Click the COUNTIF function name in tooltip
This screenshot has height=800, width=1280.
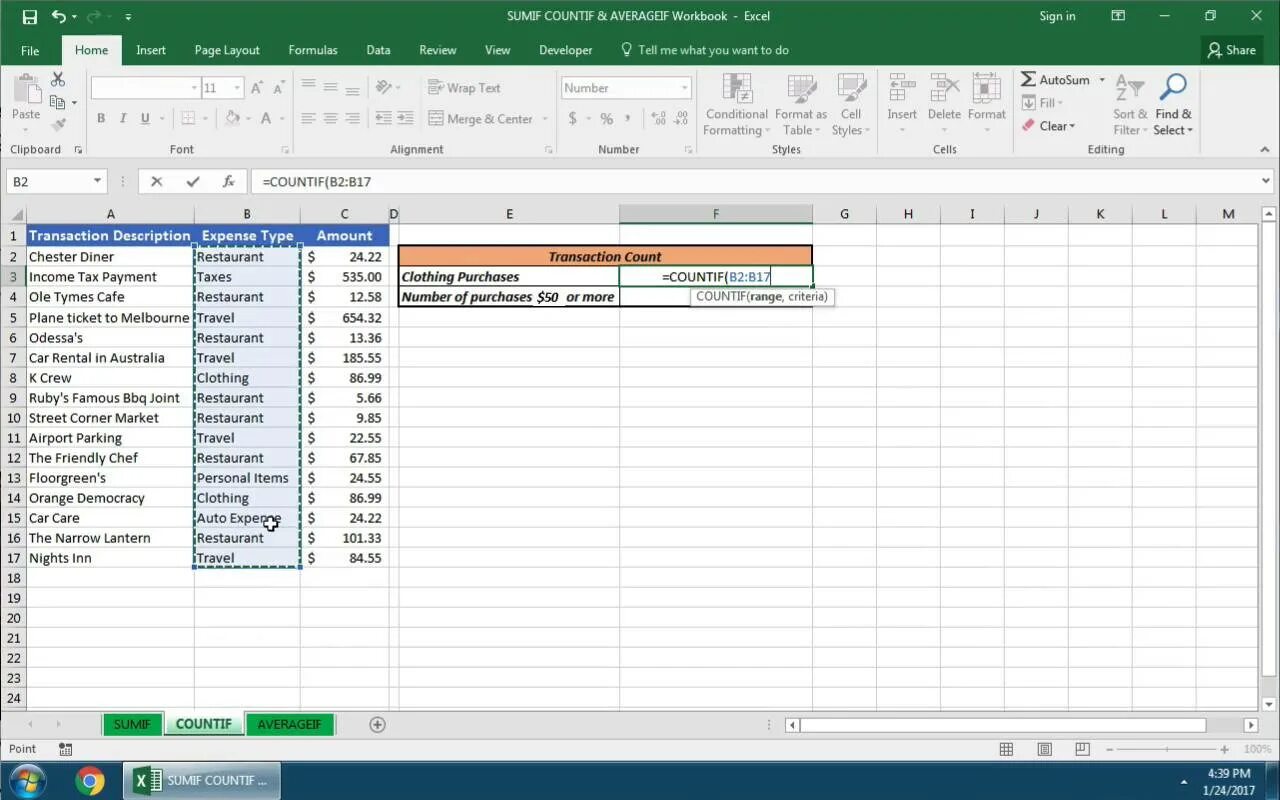pyautogui.click(x=721, y=297)
